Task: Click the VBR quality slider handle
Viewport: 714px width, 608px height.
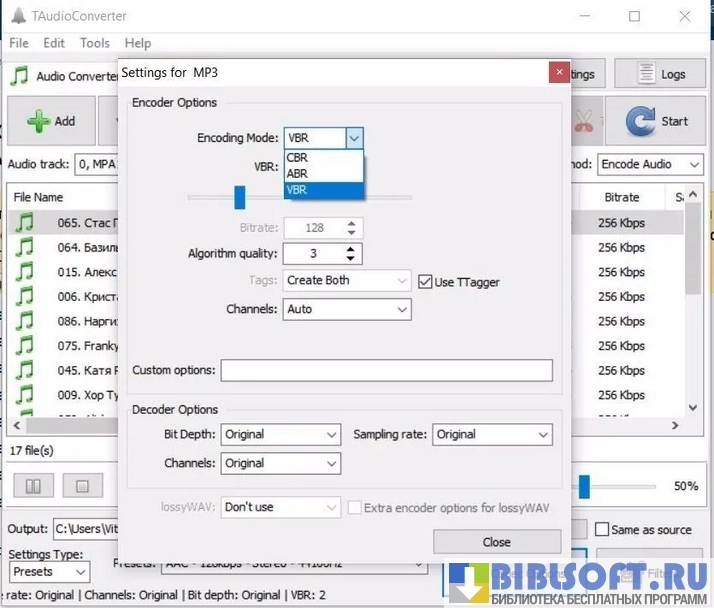Action: (240, 197)
